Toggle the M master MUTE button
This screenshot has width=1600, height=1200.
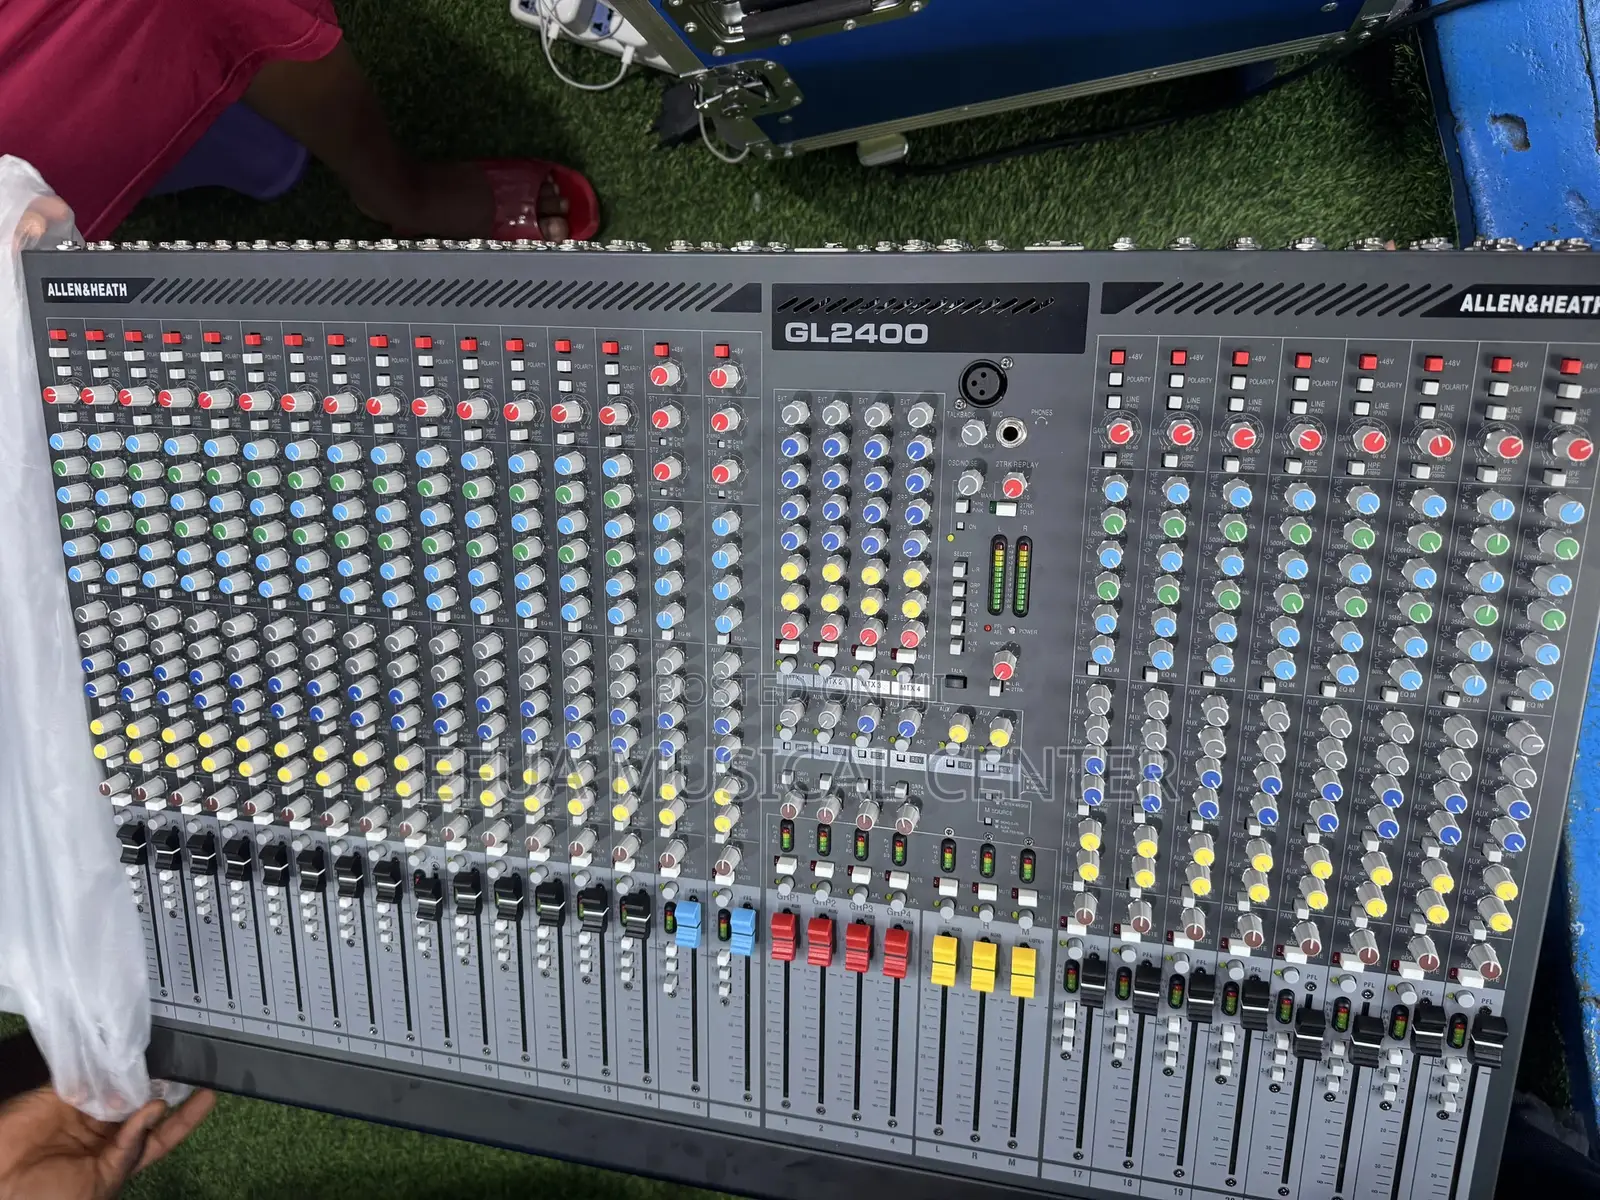click(1027, 897)
